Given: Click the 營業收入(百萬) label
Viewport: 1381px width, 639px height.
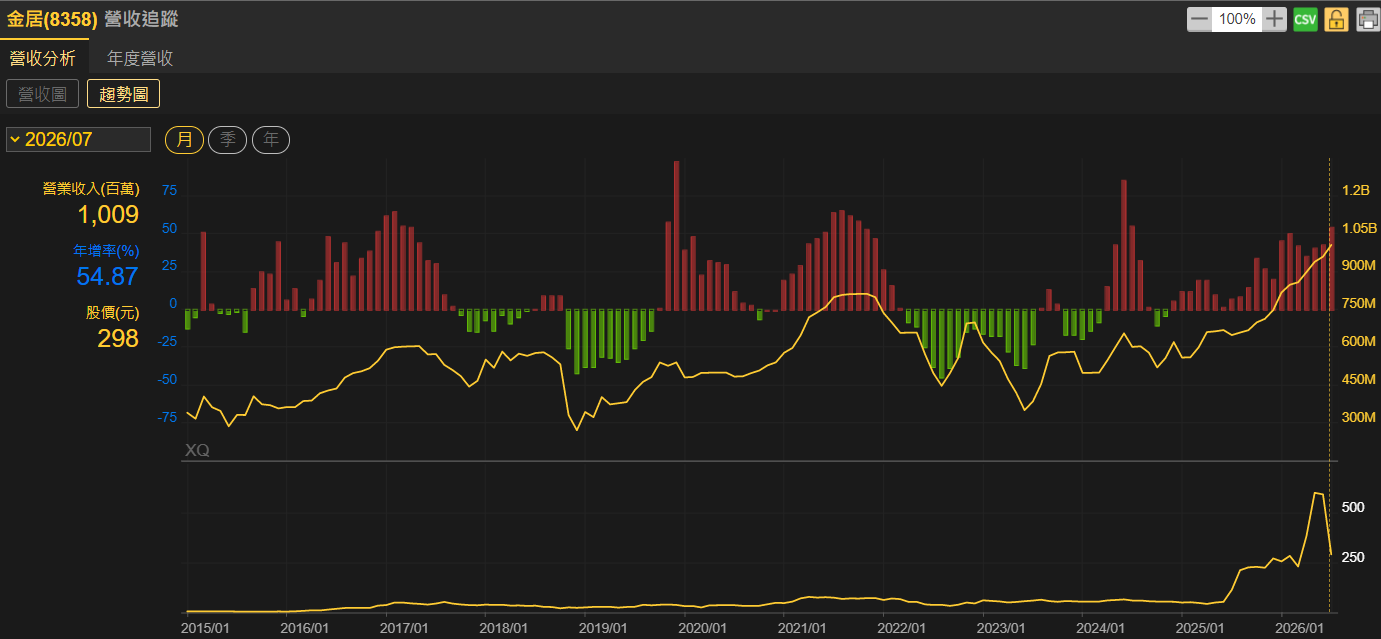Looking at the screenshot, I should (x=90, y=188).
